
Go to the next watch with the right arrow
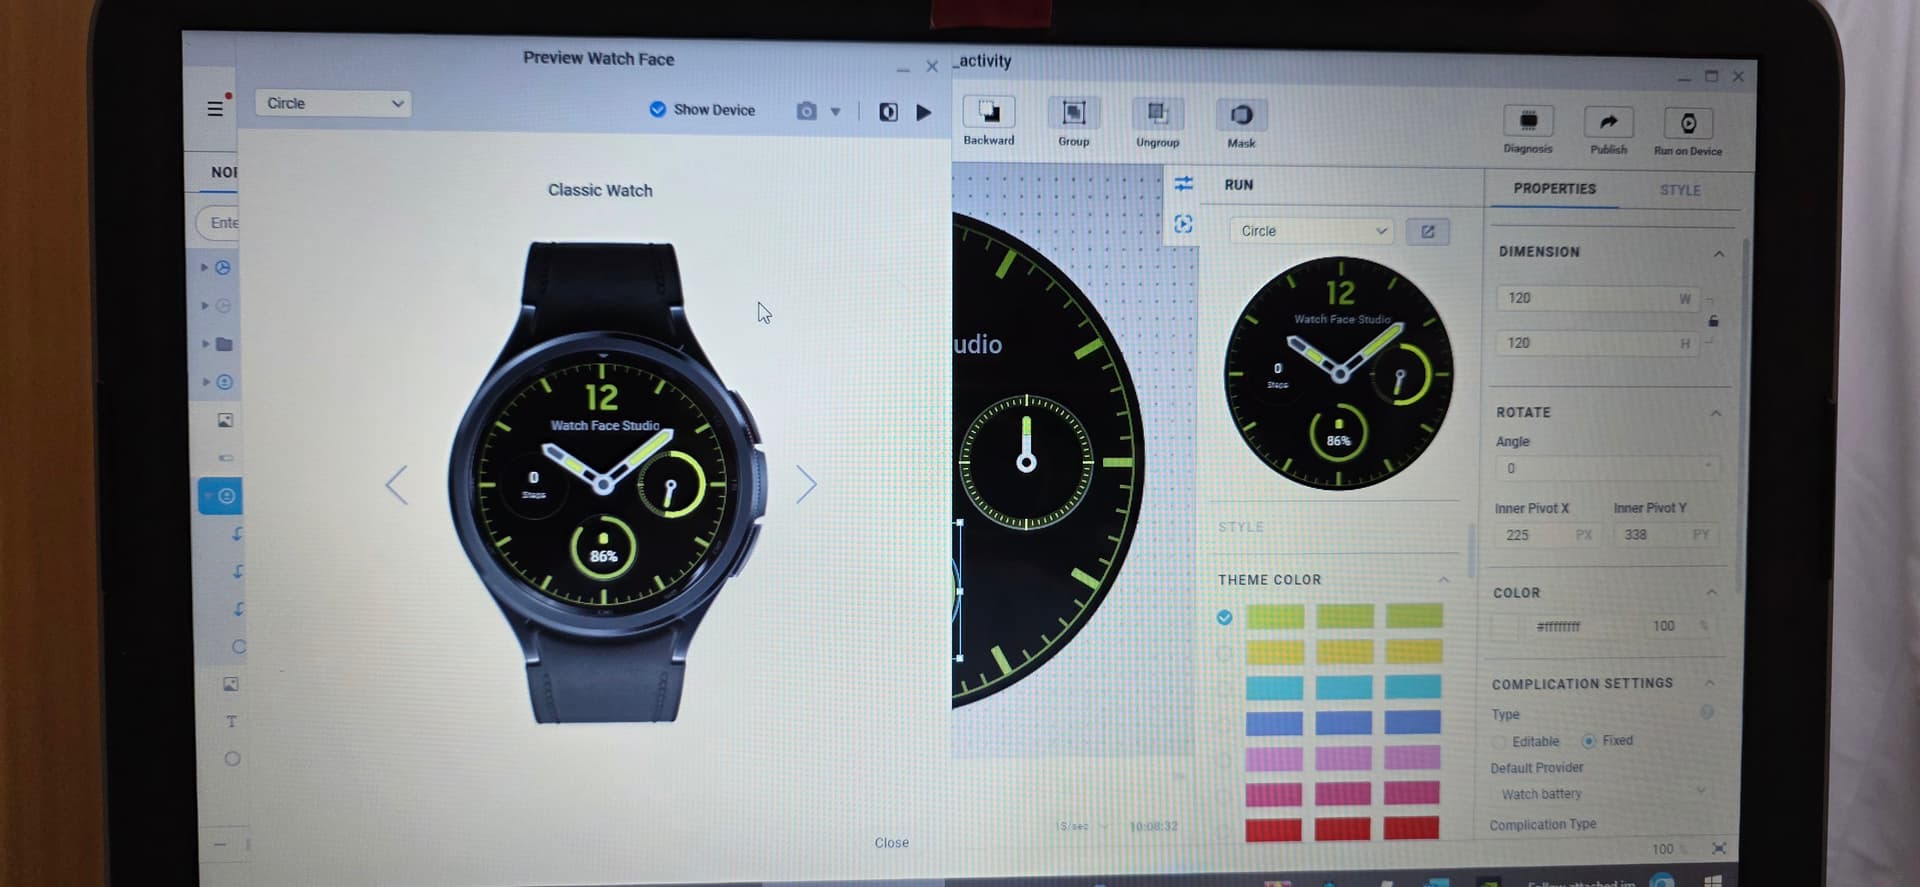(806, 484)
